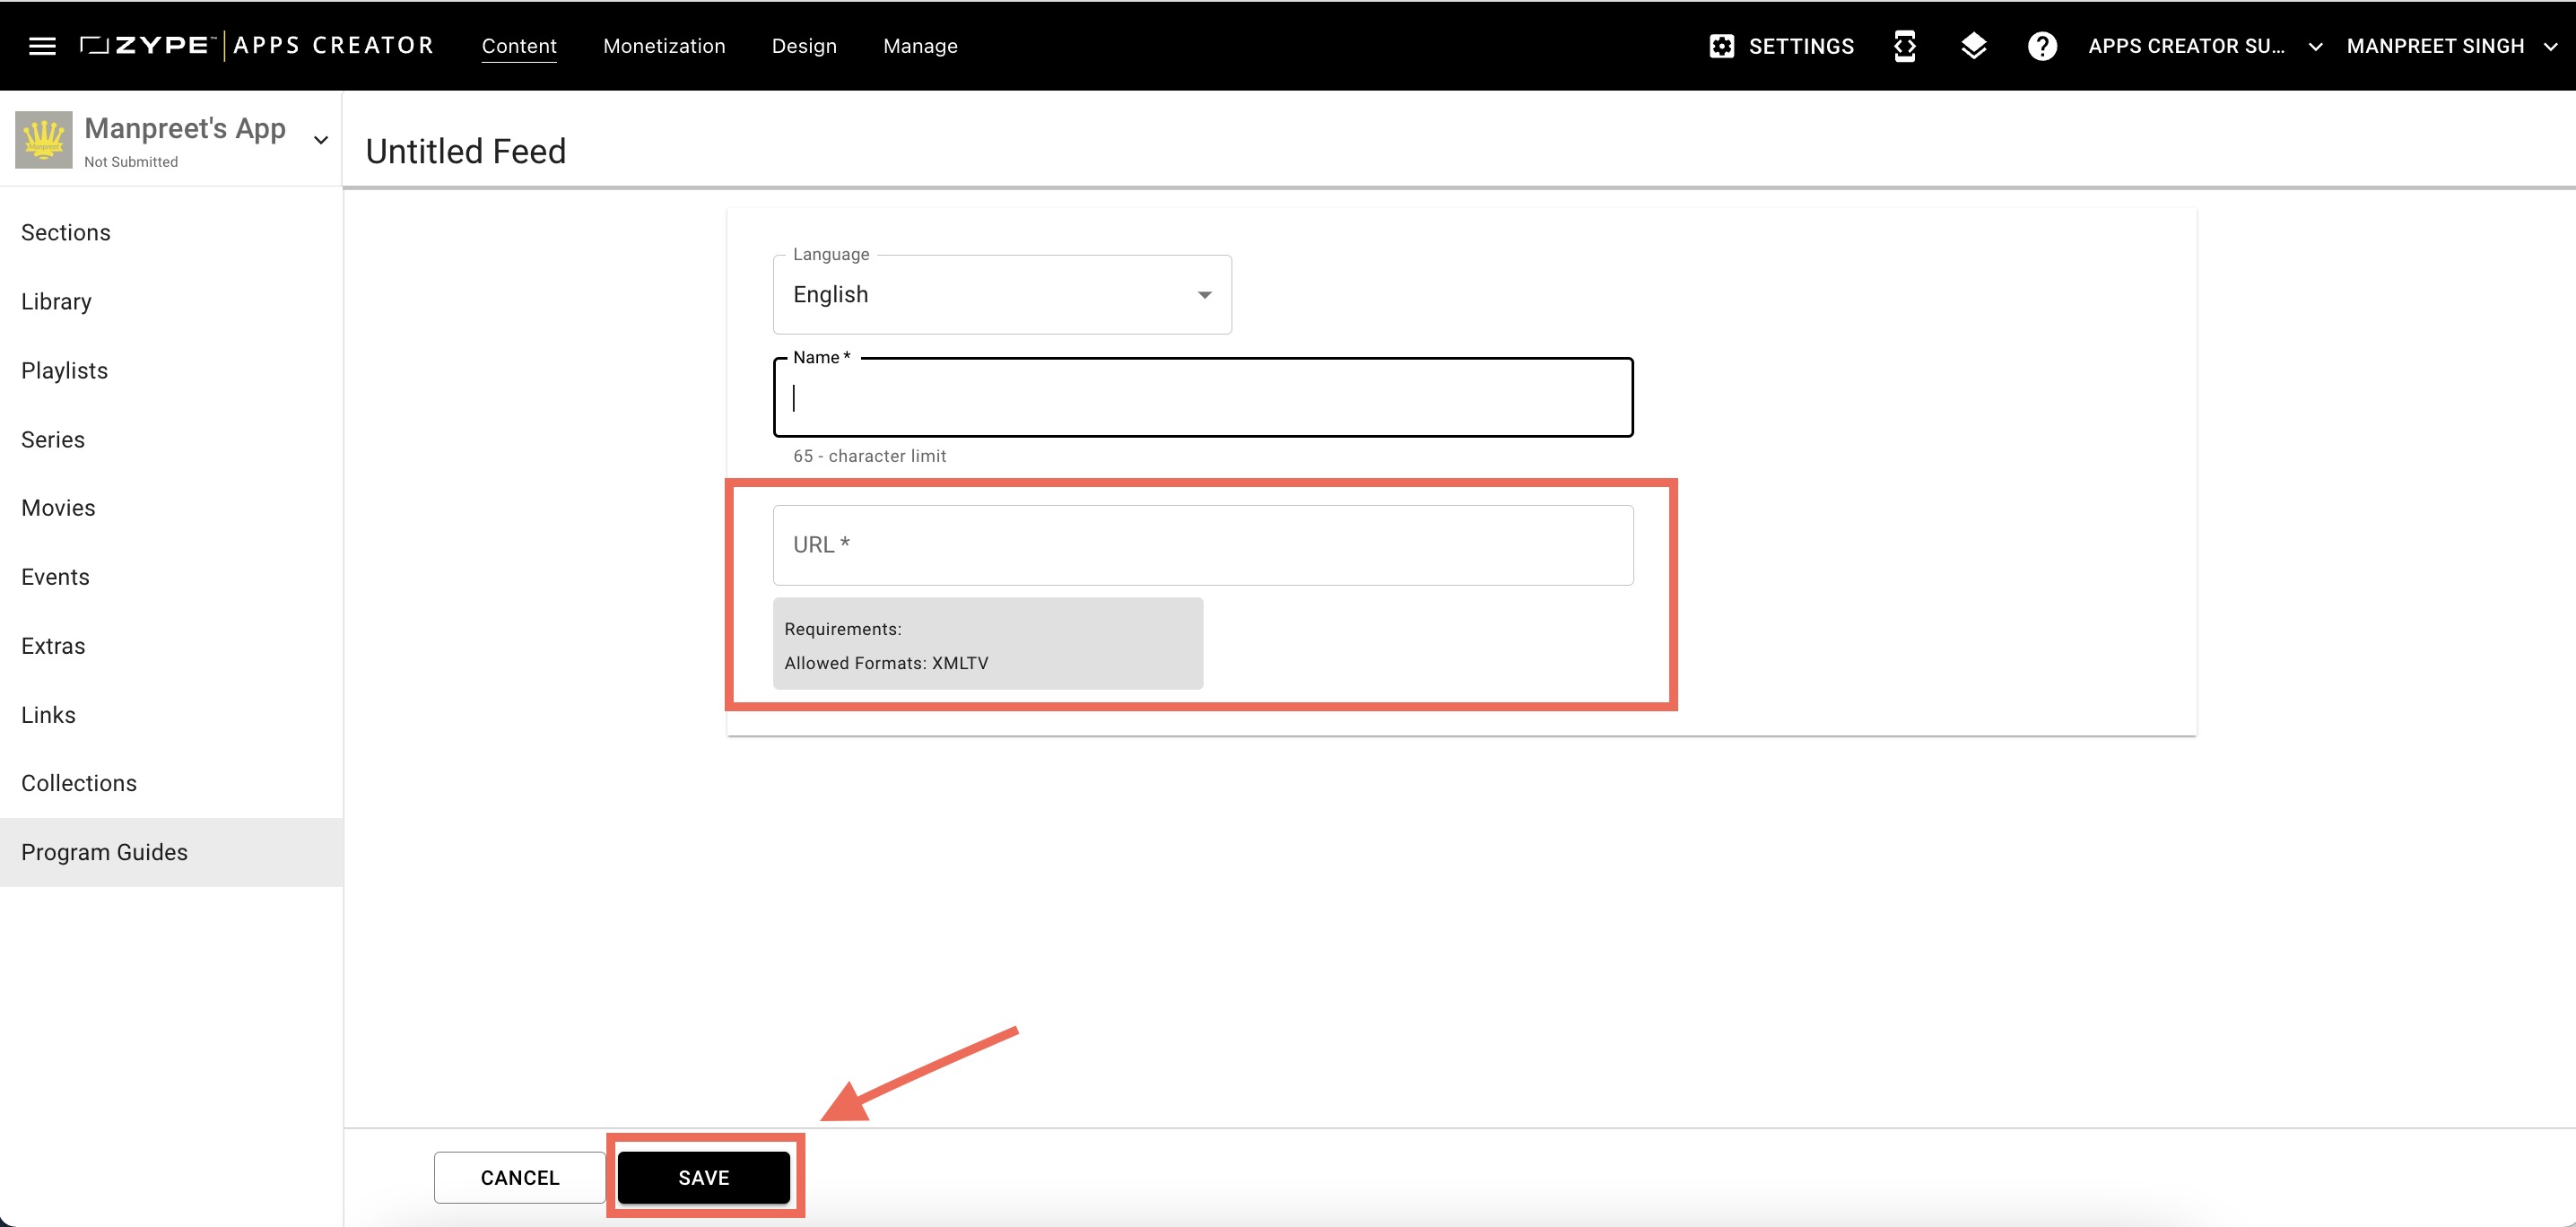Click the Zype Apps Creator logo
The image size is (2576, 1227).
(257, 46)
